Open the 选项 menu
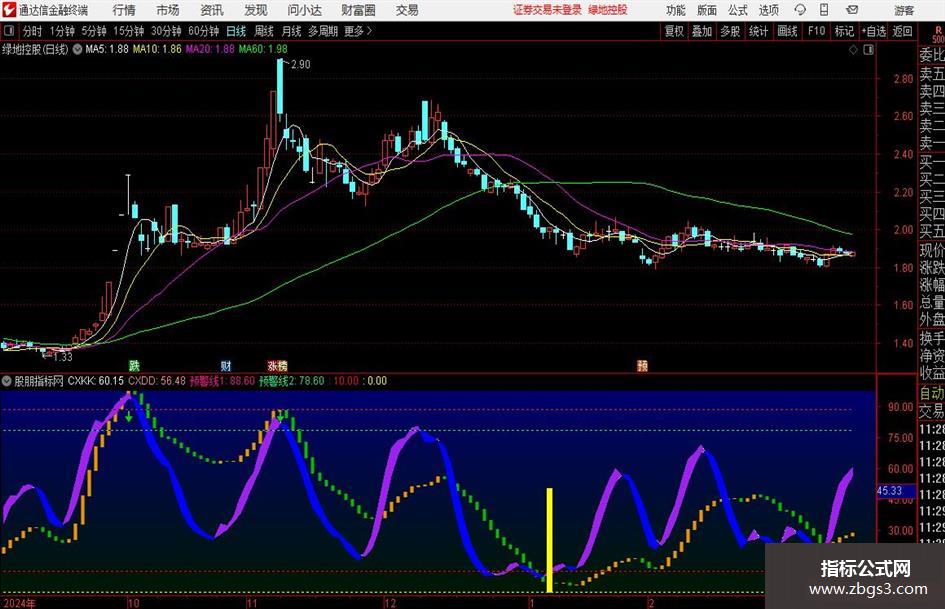945x609 pixels. [768, 10]
